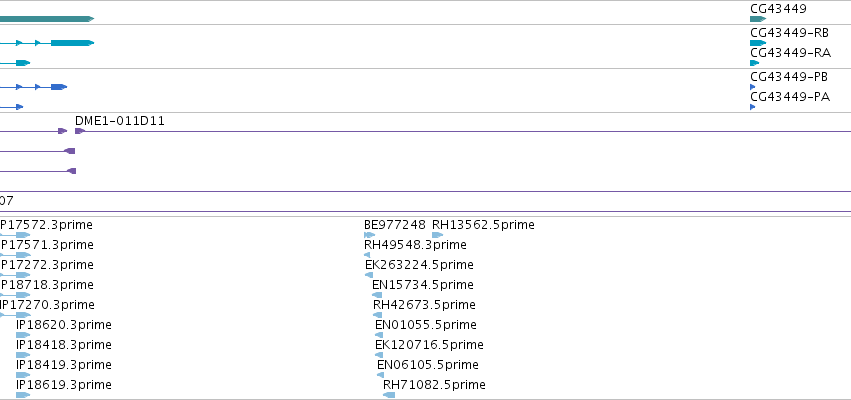Click the DME1-011D11 feature arrow

coord(80,131)
